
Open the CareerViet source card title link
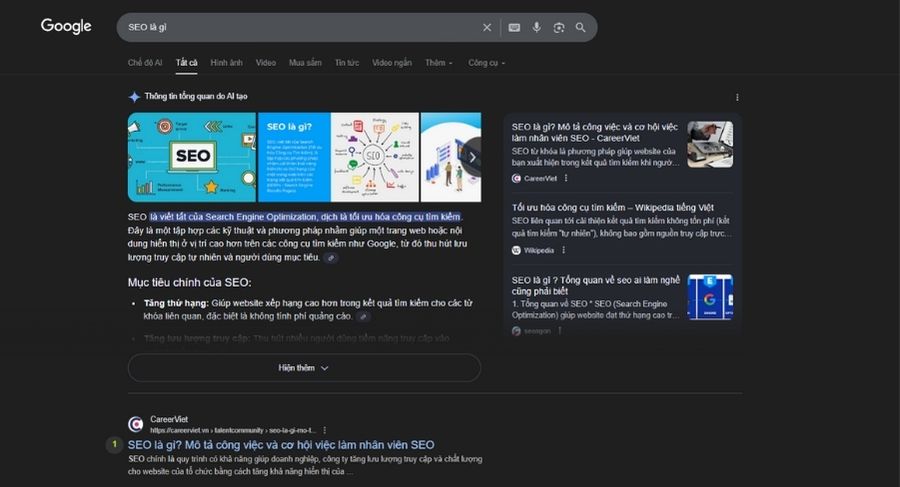595,132
